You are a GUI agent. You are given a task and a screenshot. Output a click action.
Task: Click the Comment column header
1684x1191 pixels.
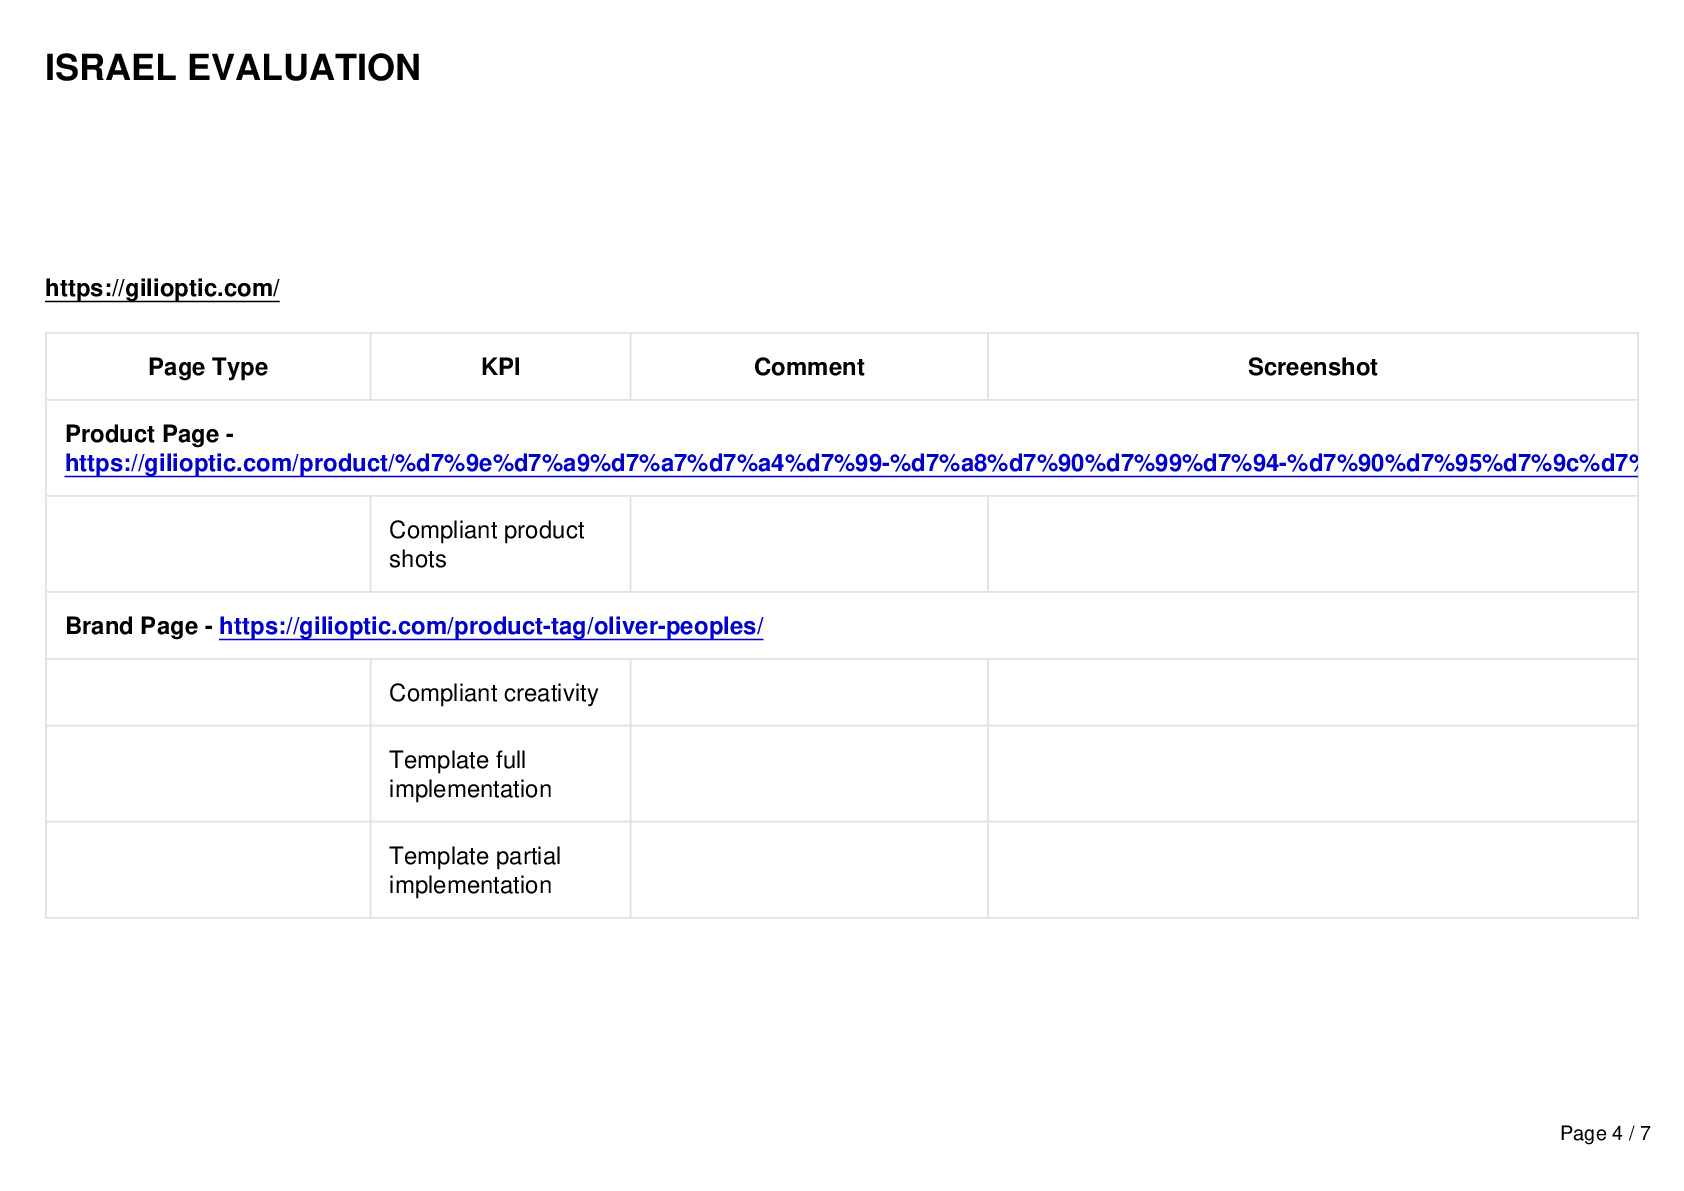pyautogui.click(x=809, y=367)
